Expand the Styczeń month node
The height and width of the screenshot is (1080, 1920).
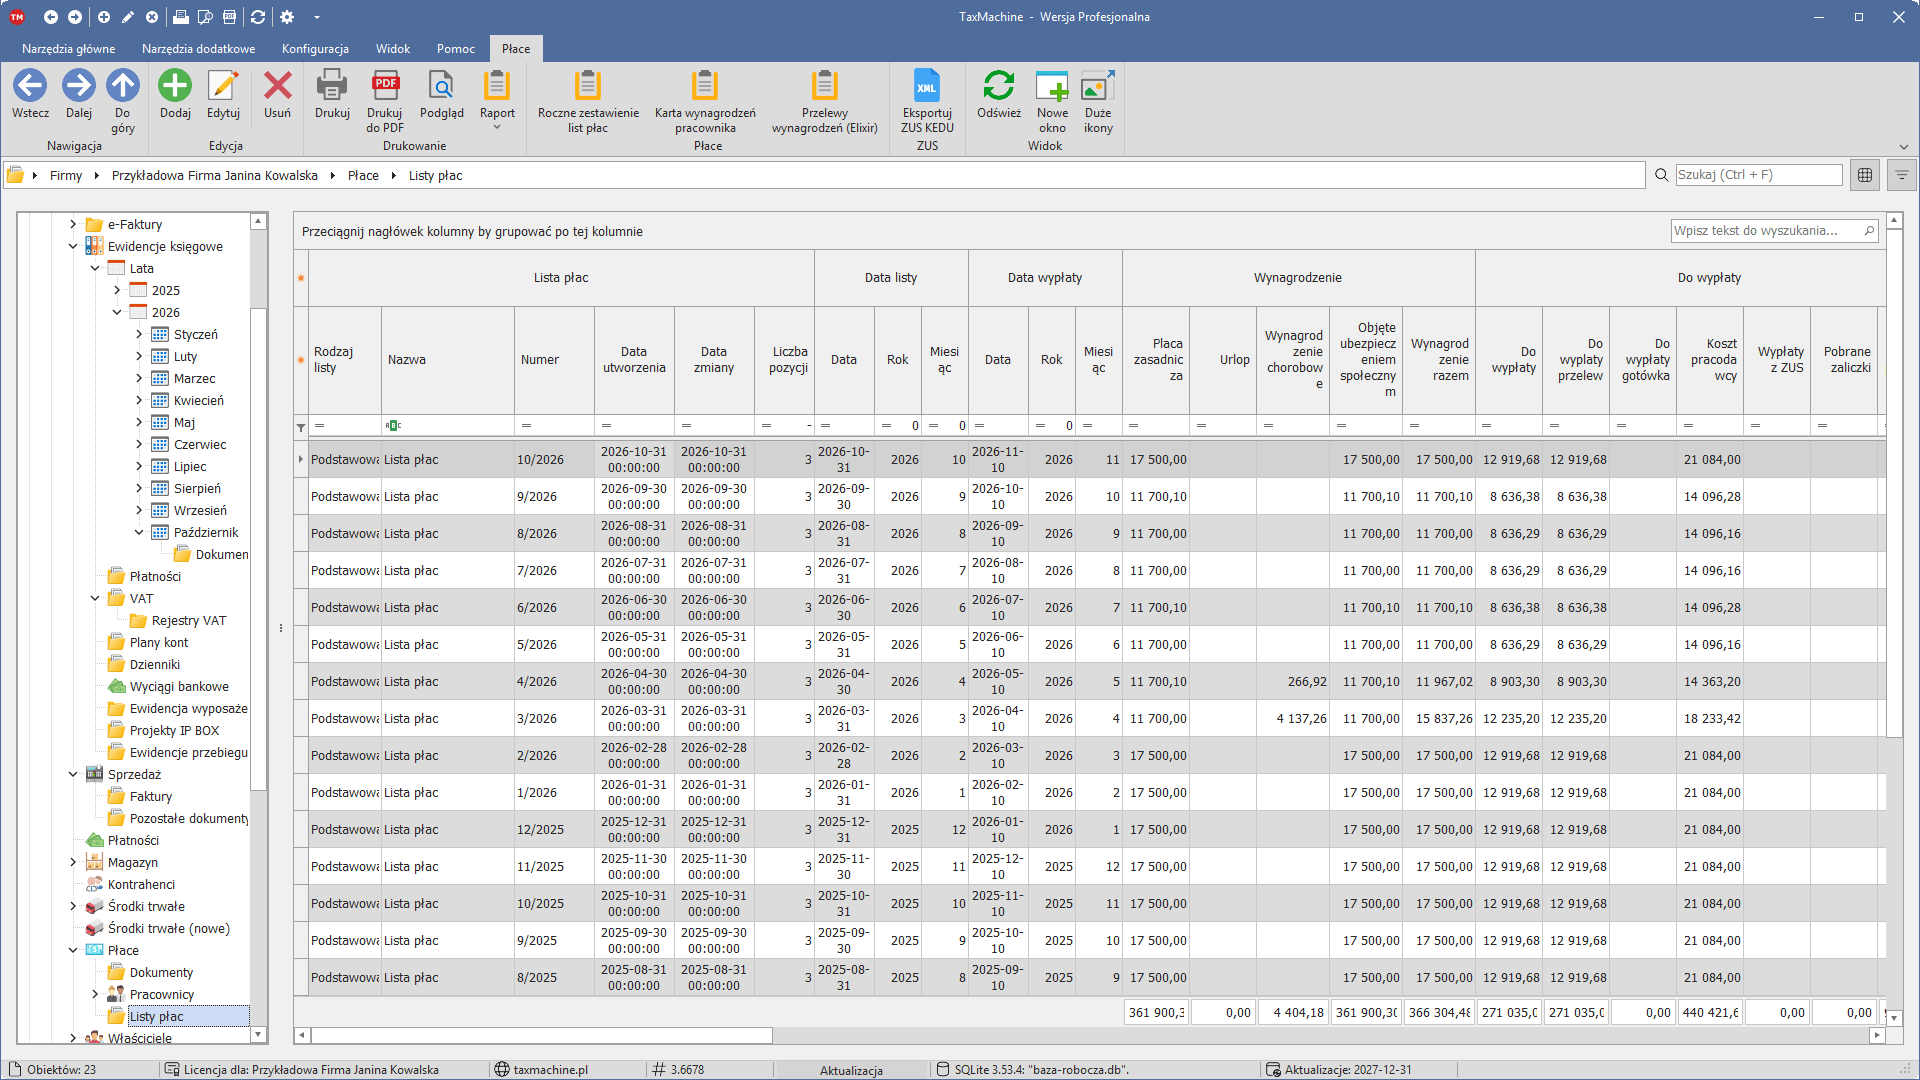point(139,334)
